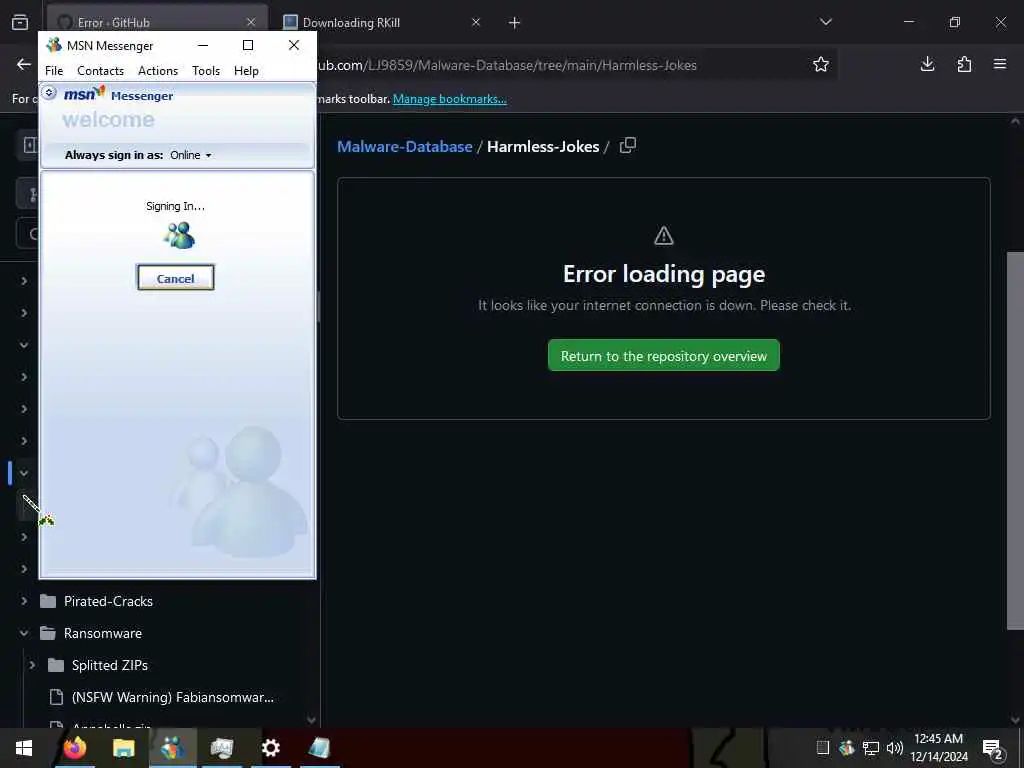
Task: Open the Firefox hamburger application menu
Action: click(1000, 64)
